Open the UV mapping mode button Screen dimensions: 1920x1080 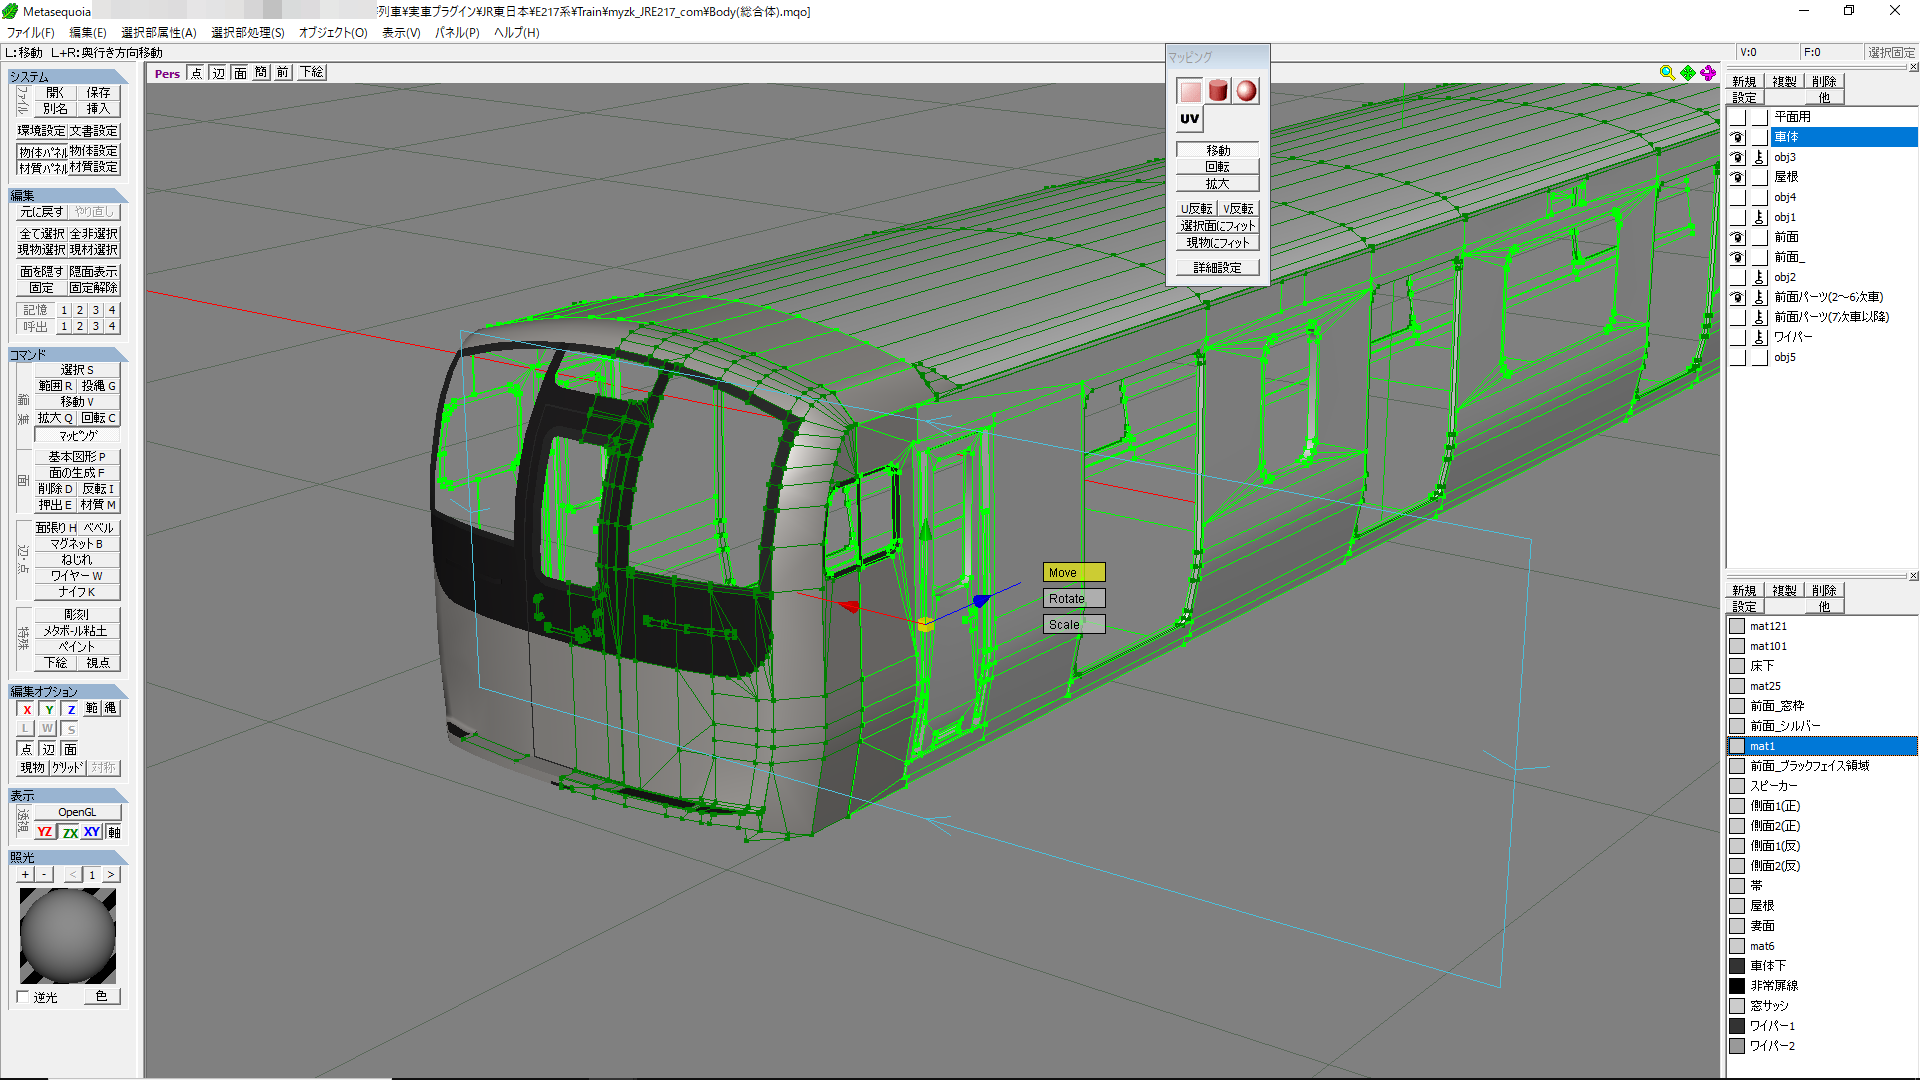[1189, 119]
